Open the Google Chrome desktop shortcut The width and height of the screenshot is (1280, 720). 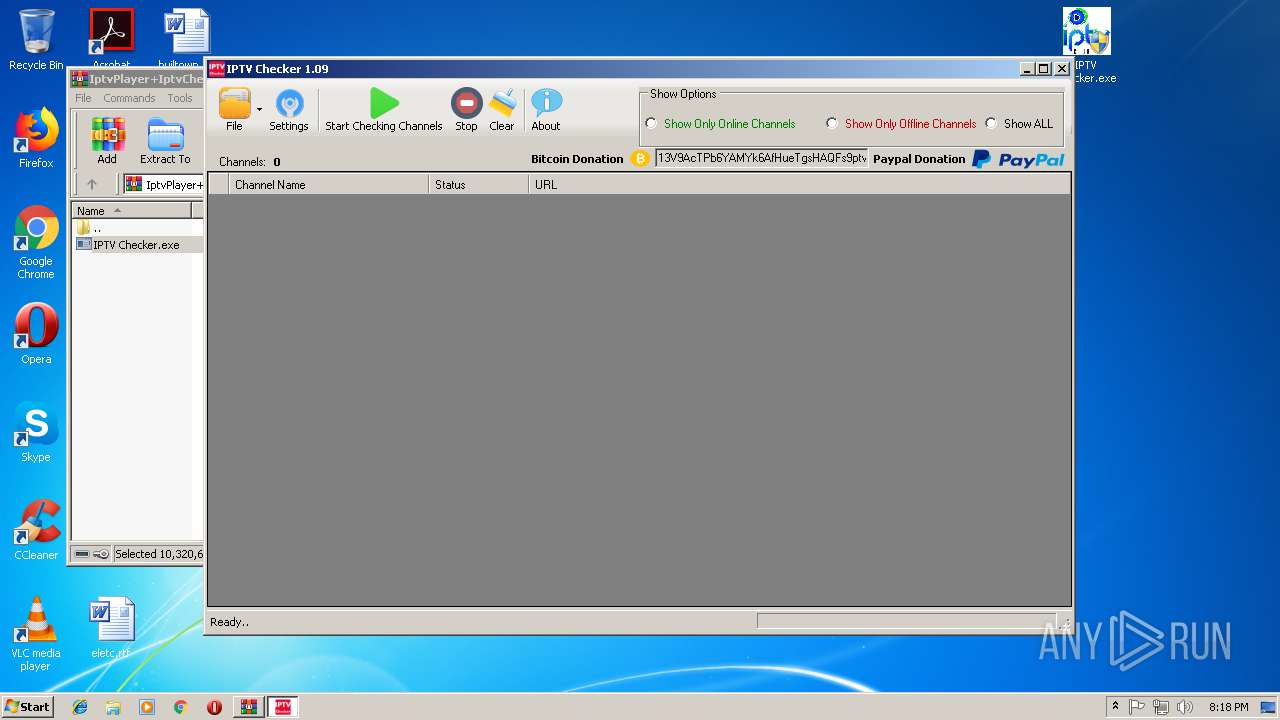[36, 243]
